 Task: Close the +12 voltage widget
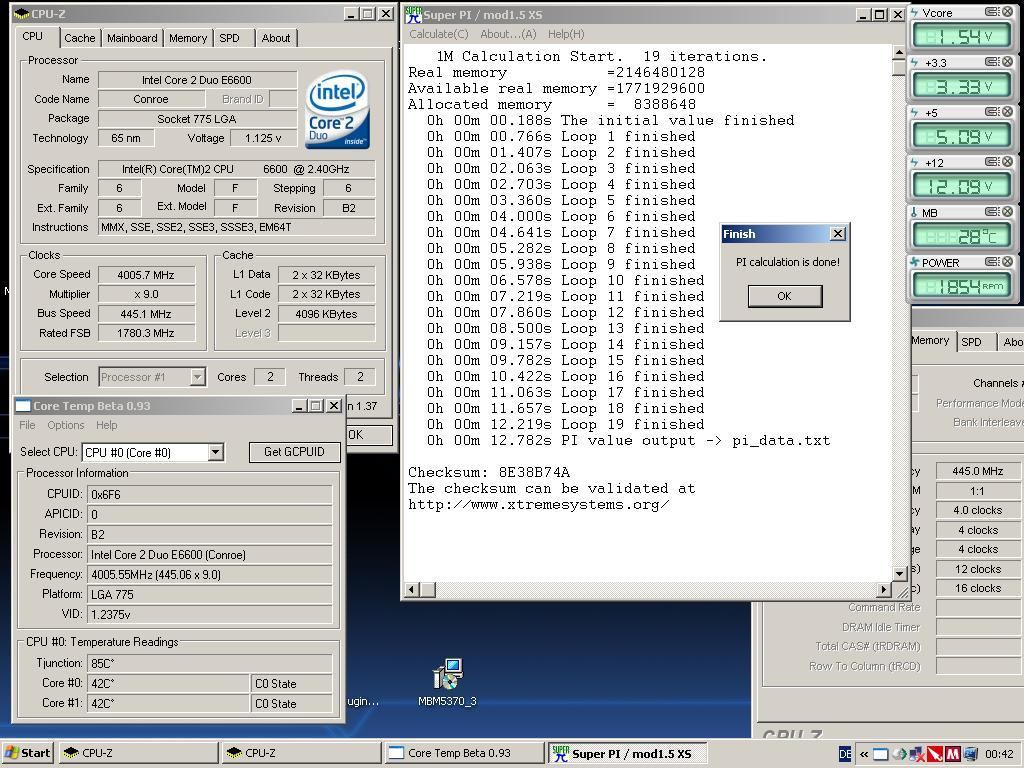1007,162
